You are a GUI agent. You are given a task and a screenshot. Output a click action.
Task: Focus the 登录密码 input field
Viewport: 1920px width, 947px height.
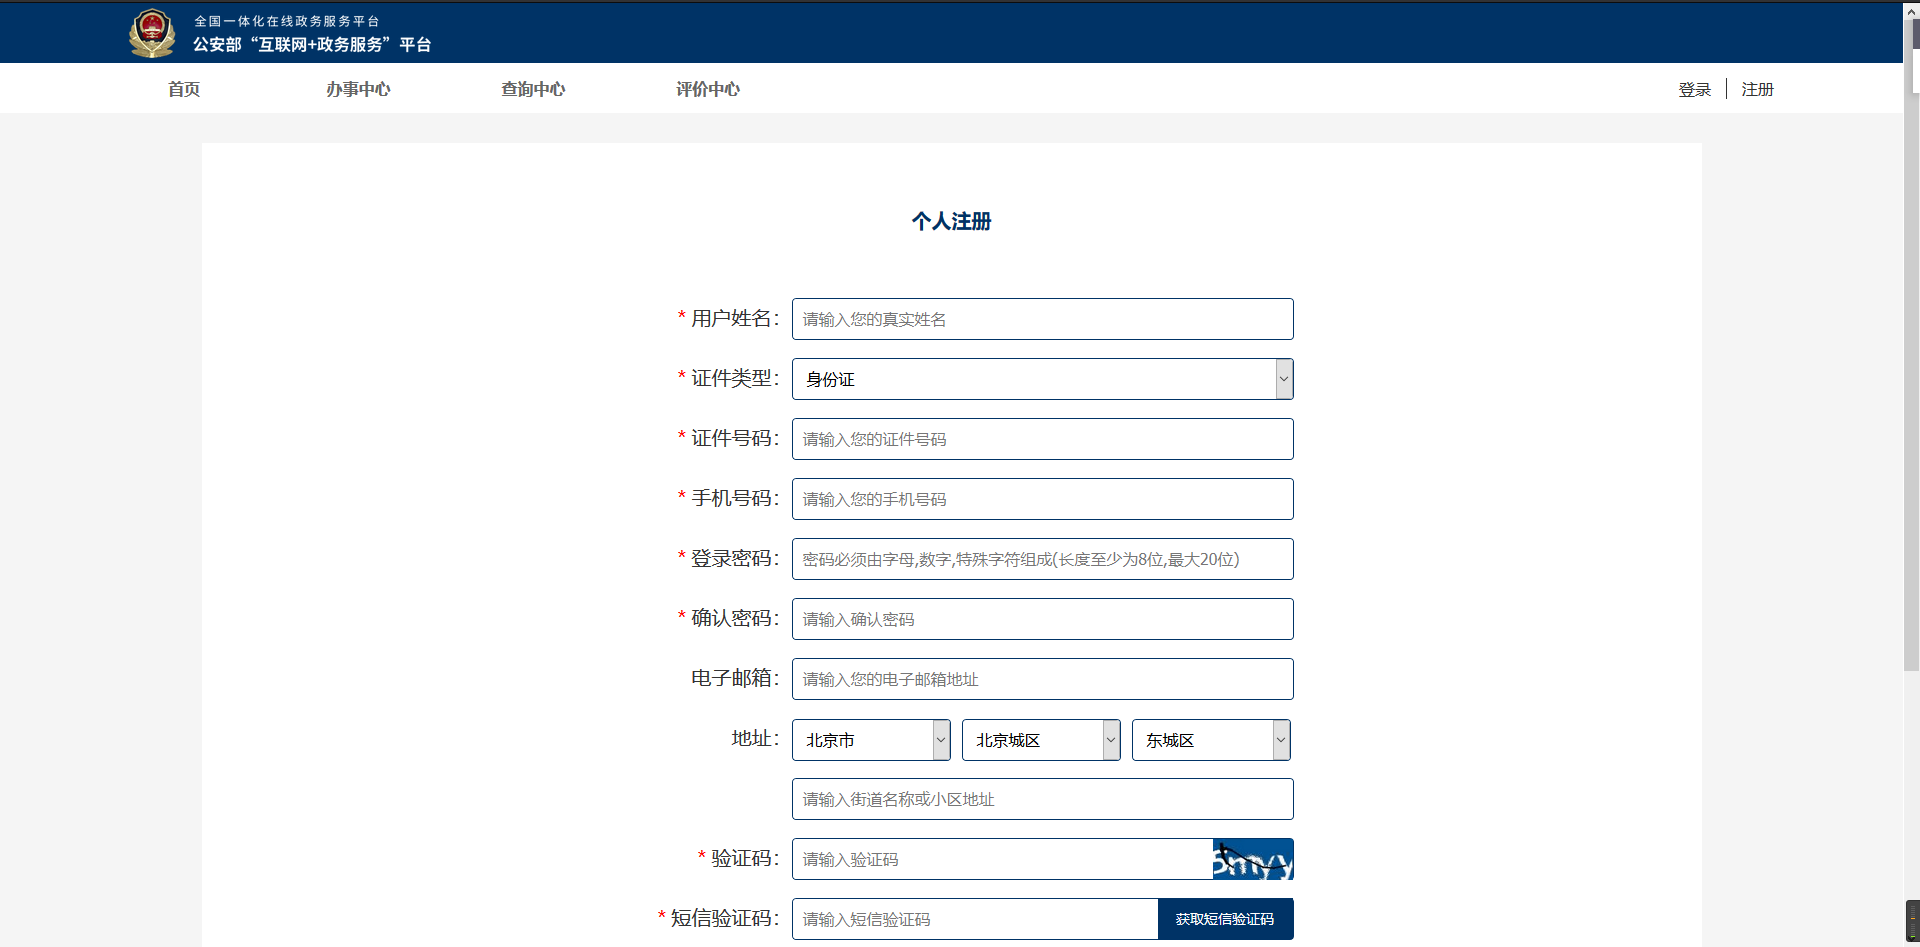(1043, 559)
